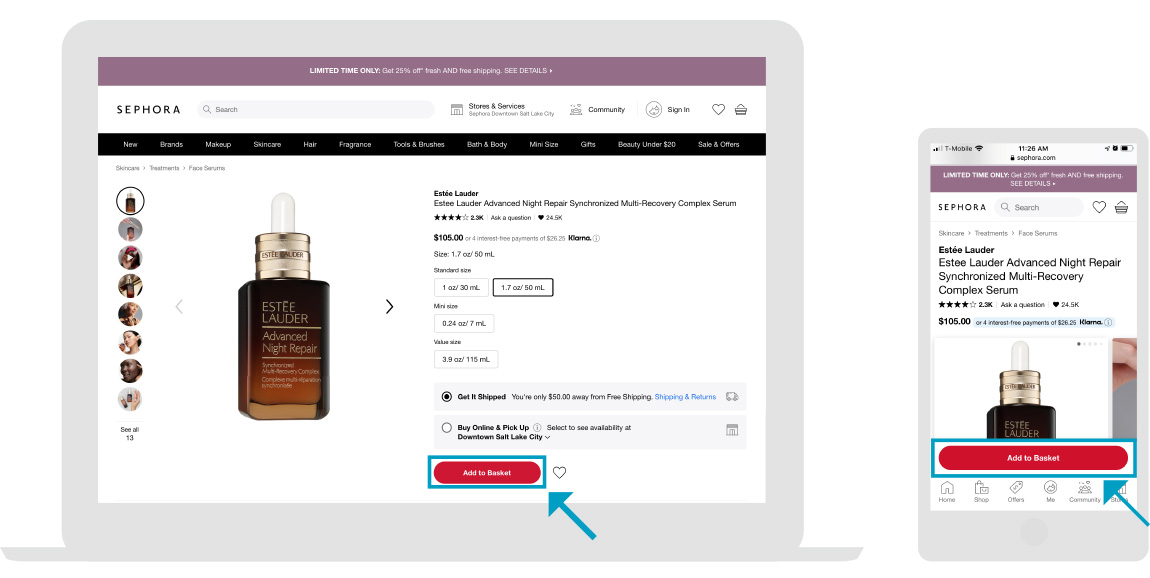Show next product image with right arrow
This screenshot has height=578, width=1150.
tap(389, 307)
